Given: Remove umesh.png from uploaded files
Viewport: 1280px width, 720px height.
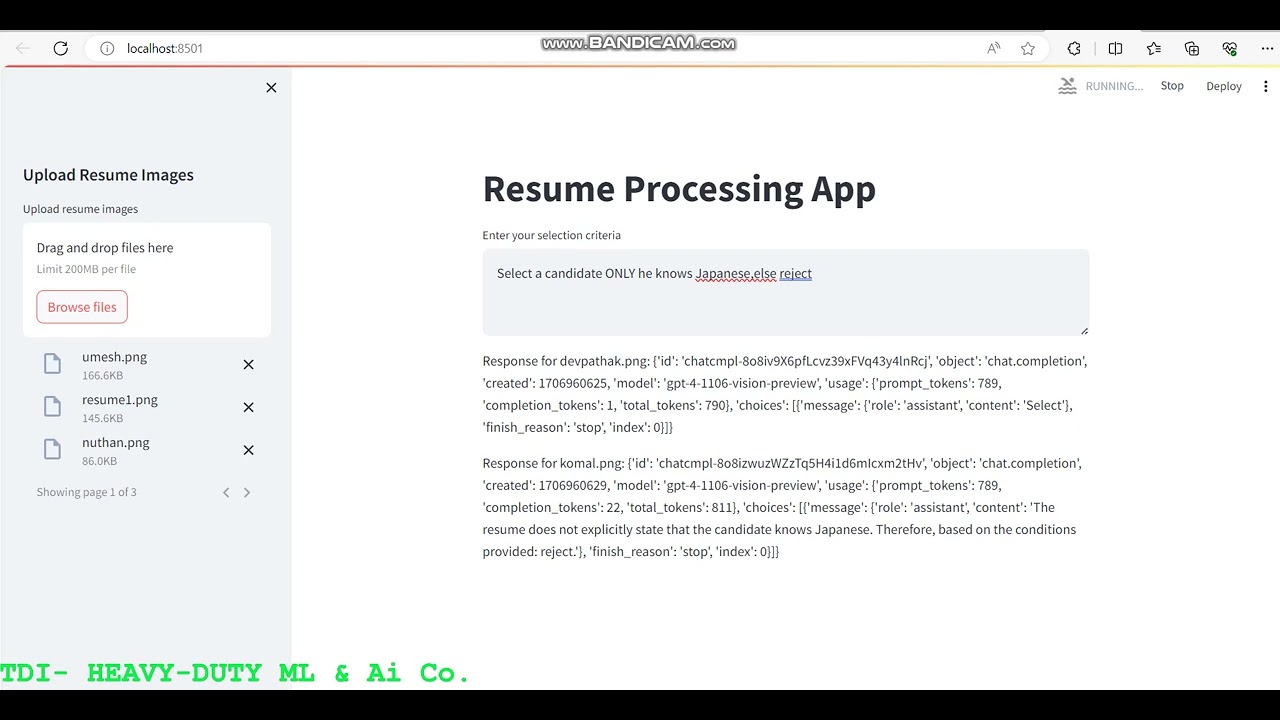Looking at the screenshot, I should click(249, 365).
